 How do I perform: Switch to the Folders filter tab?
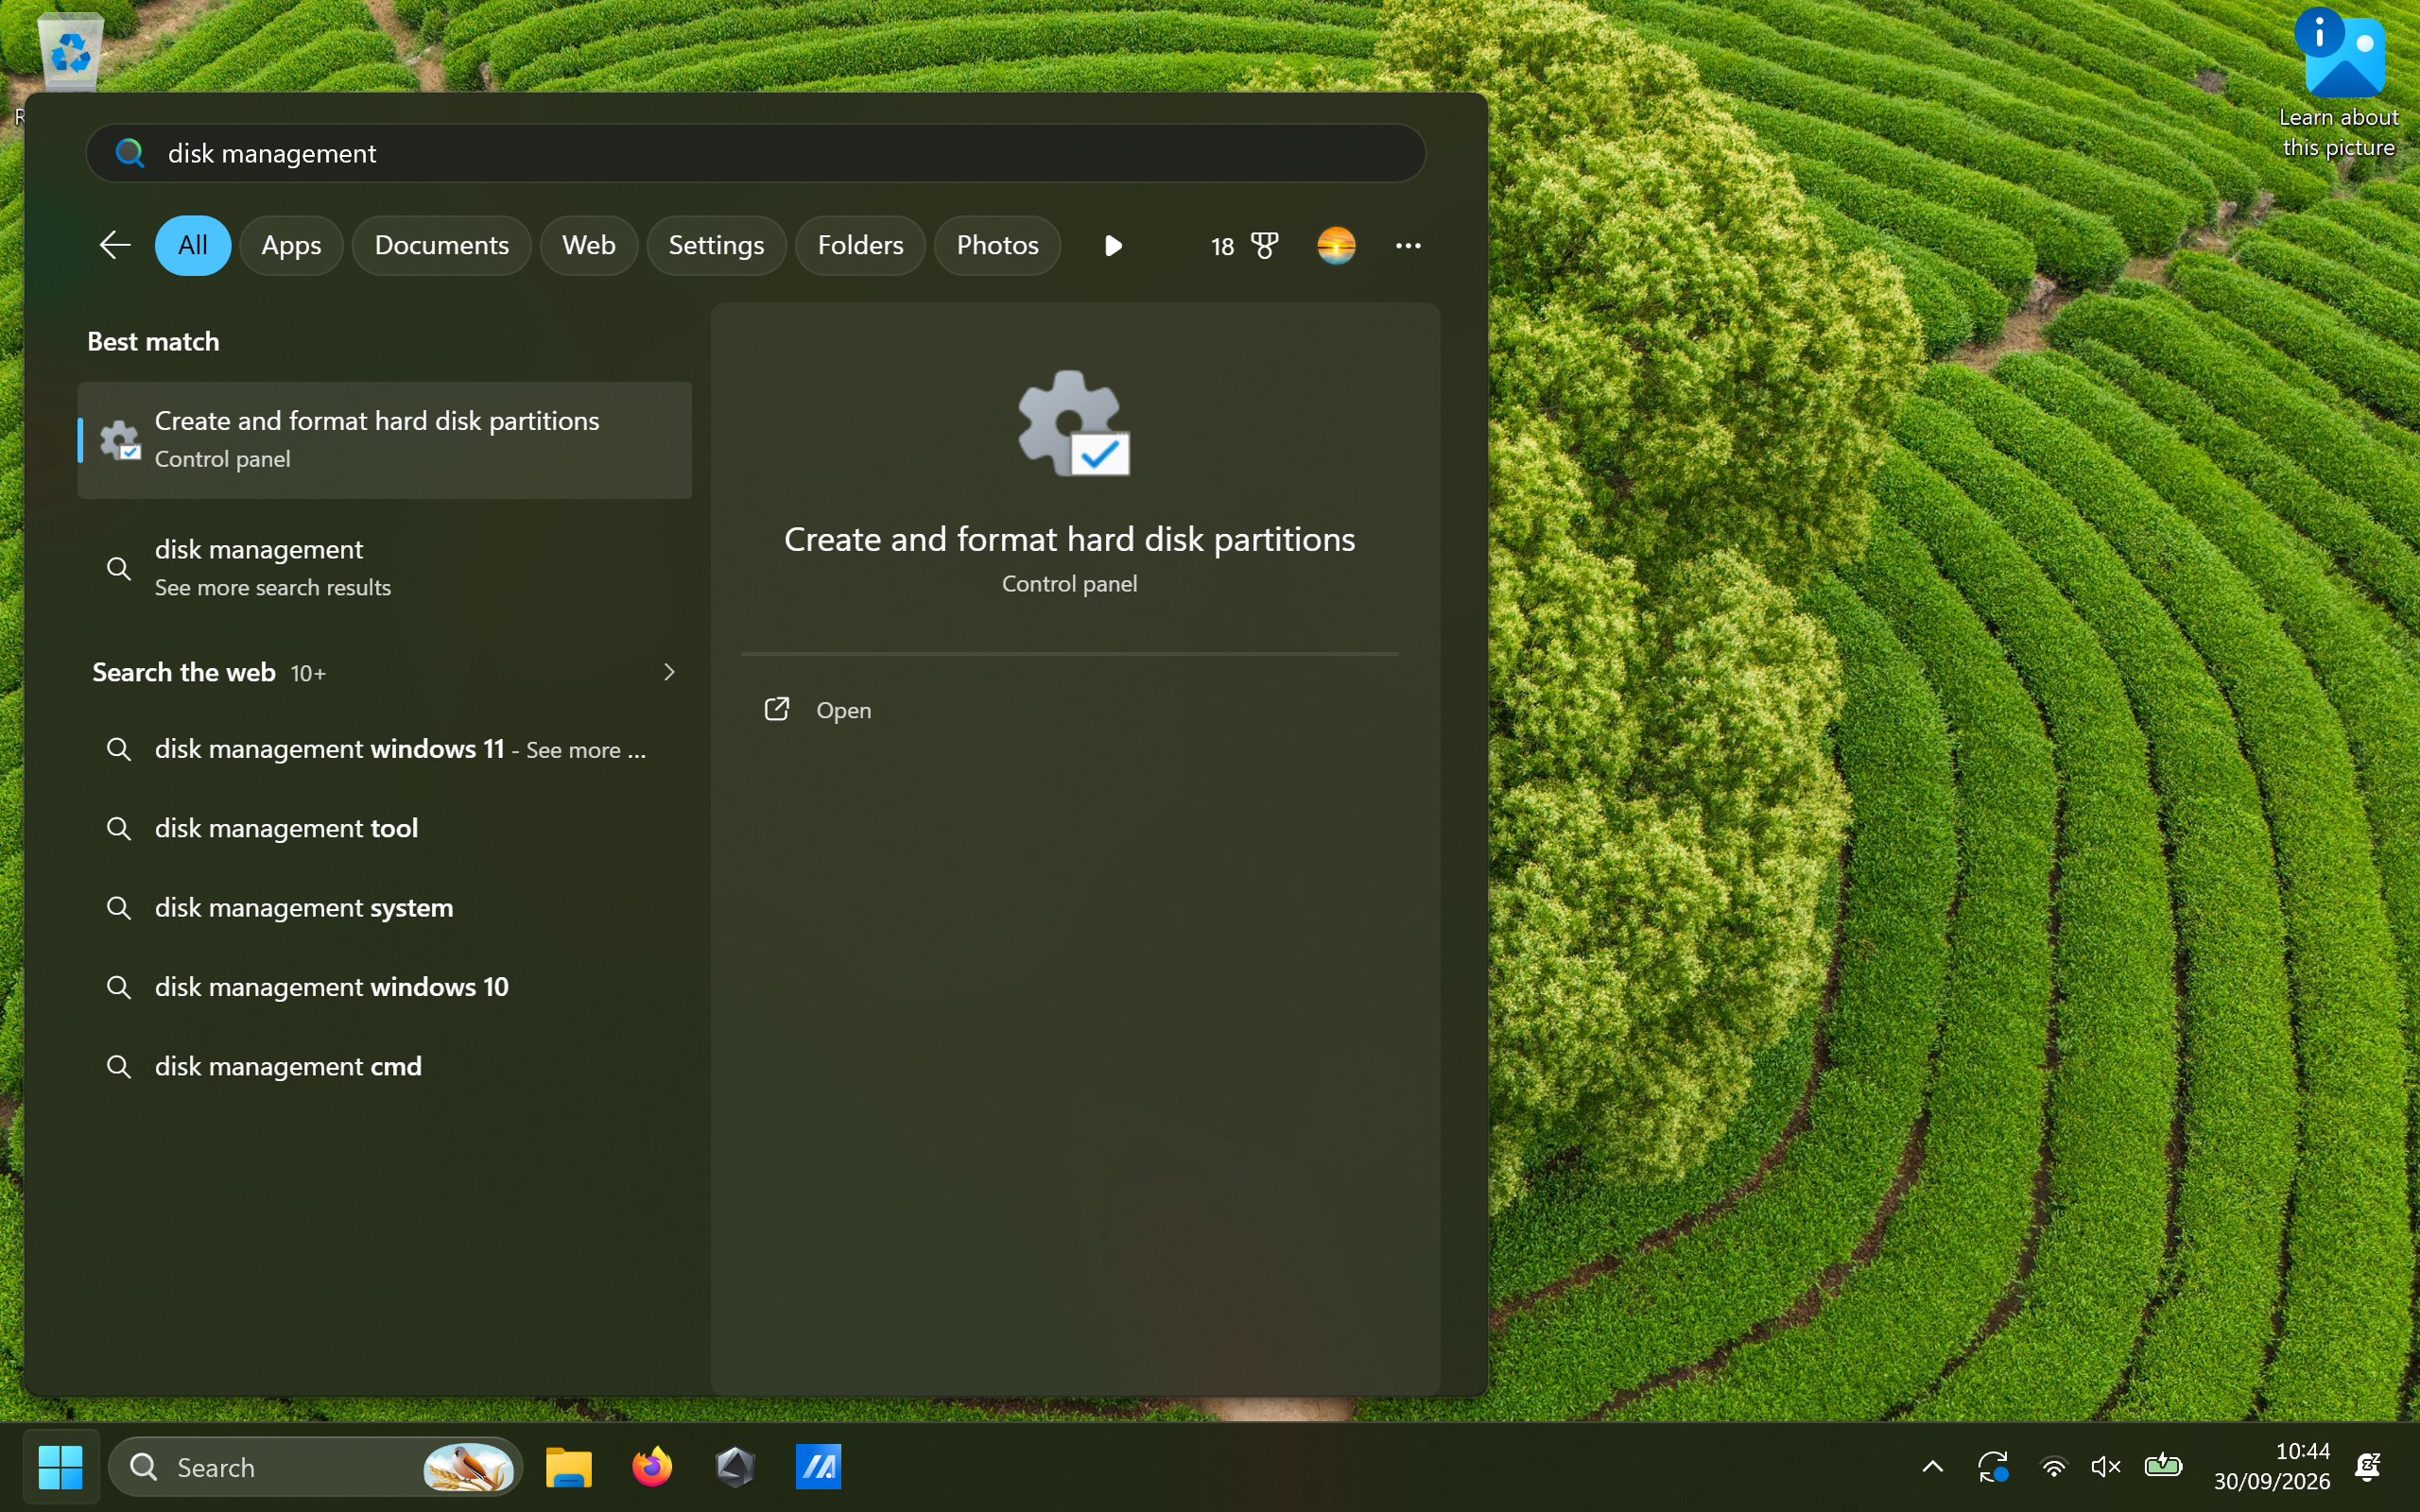860,245
